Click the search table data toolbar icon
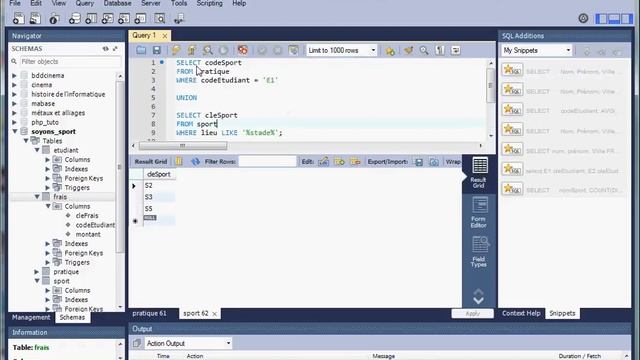The height and width of the screenshot is (360, 640). [x=160, y=18]
